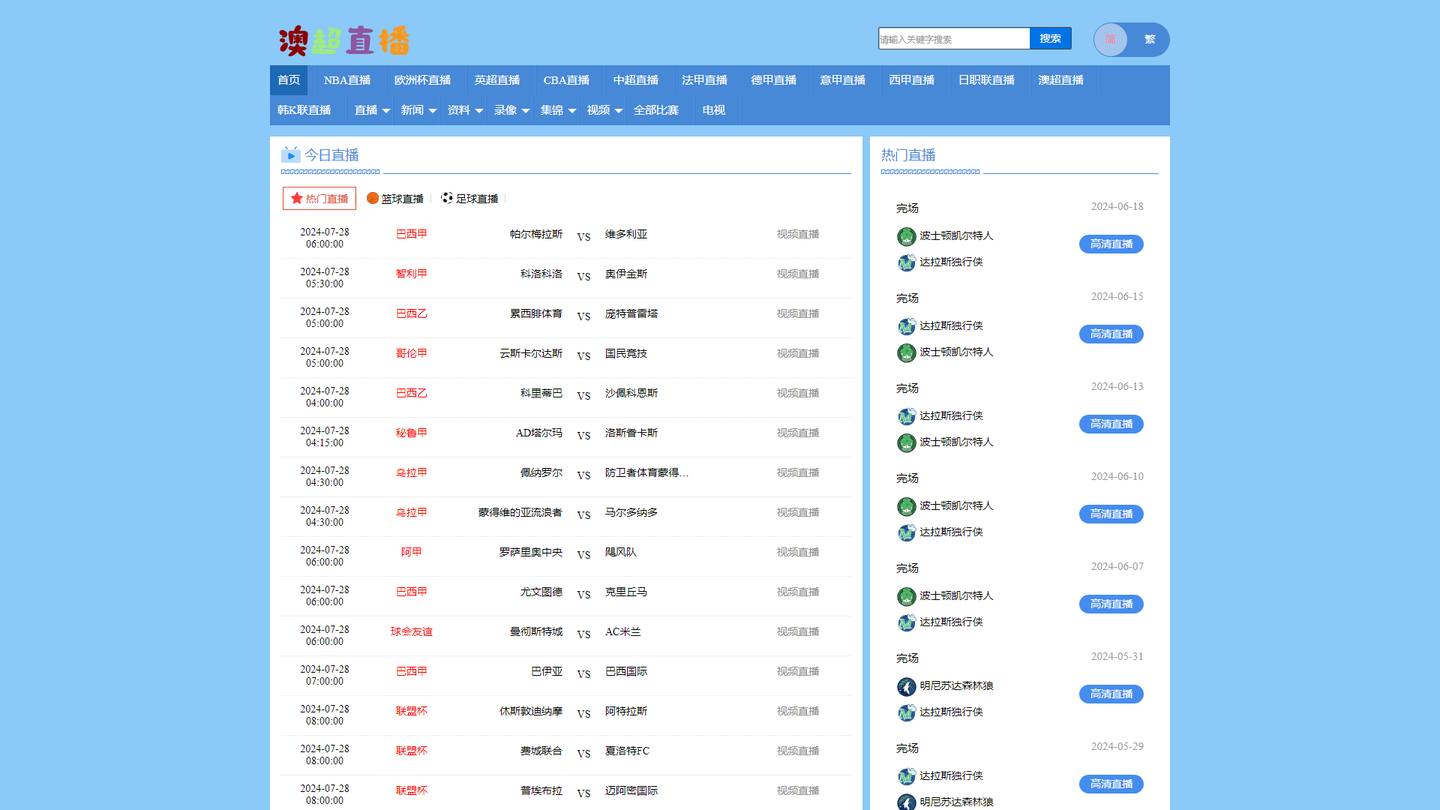Click Celtics logo in 2024-06-10 match
Image resolution: width=1440 pixels, height=810 pixels.
[906, 507]
